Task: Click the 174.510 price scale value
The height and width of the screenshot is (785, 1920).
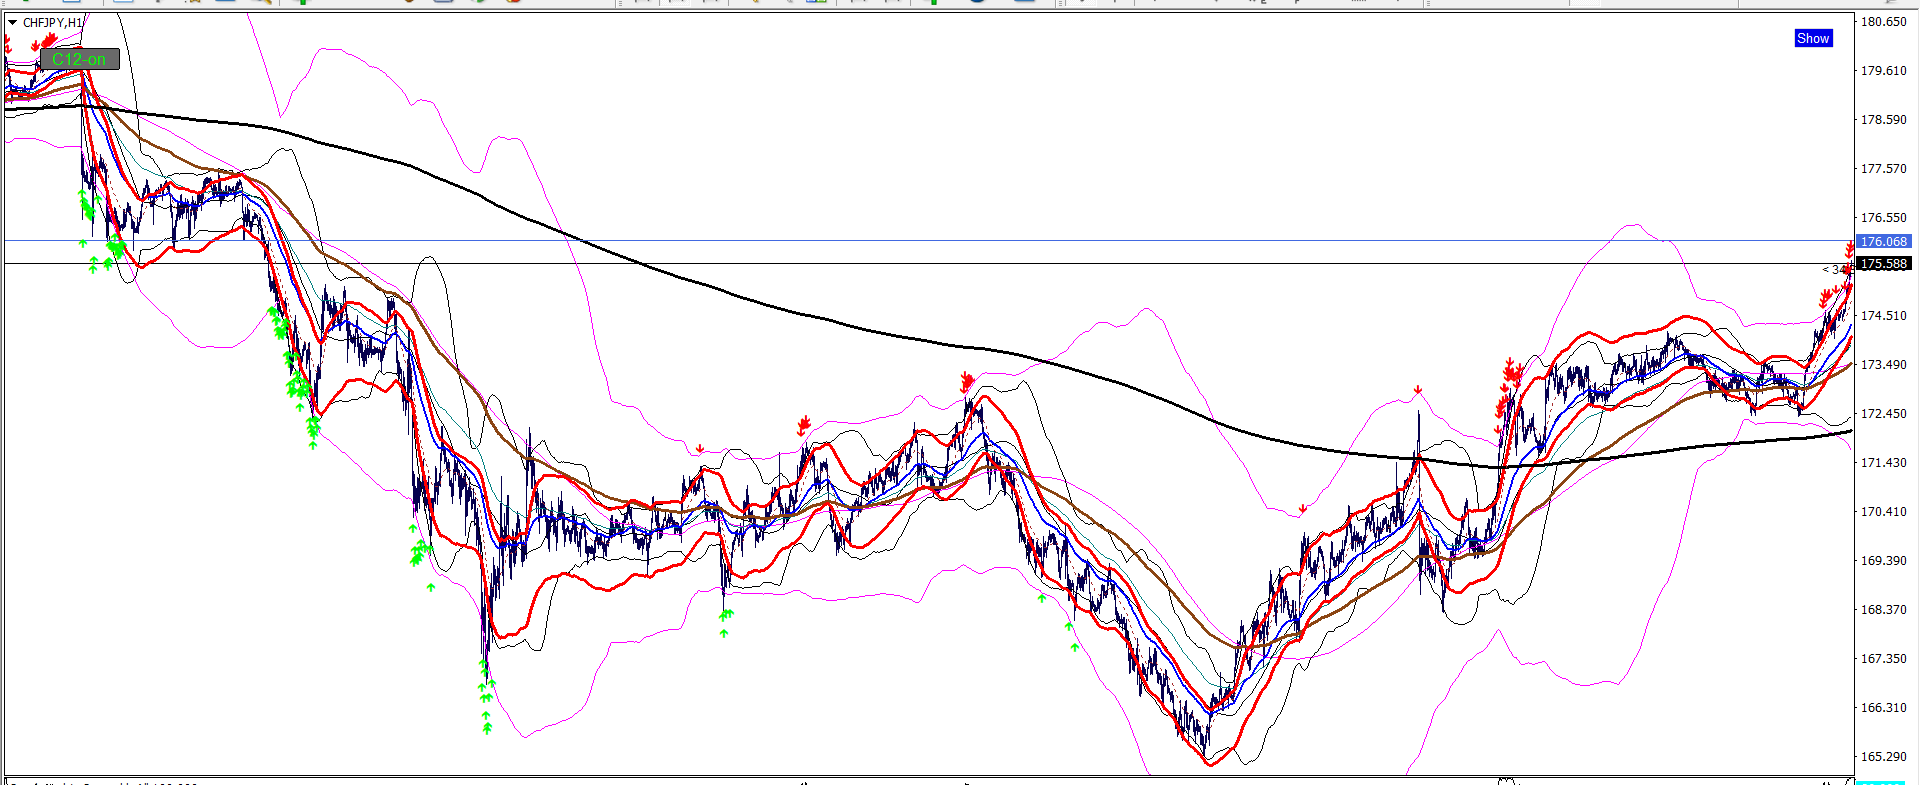Action: tap(1883, 315)
